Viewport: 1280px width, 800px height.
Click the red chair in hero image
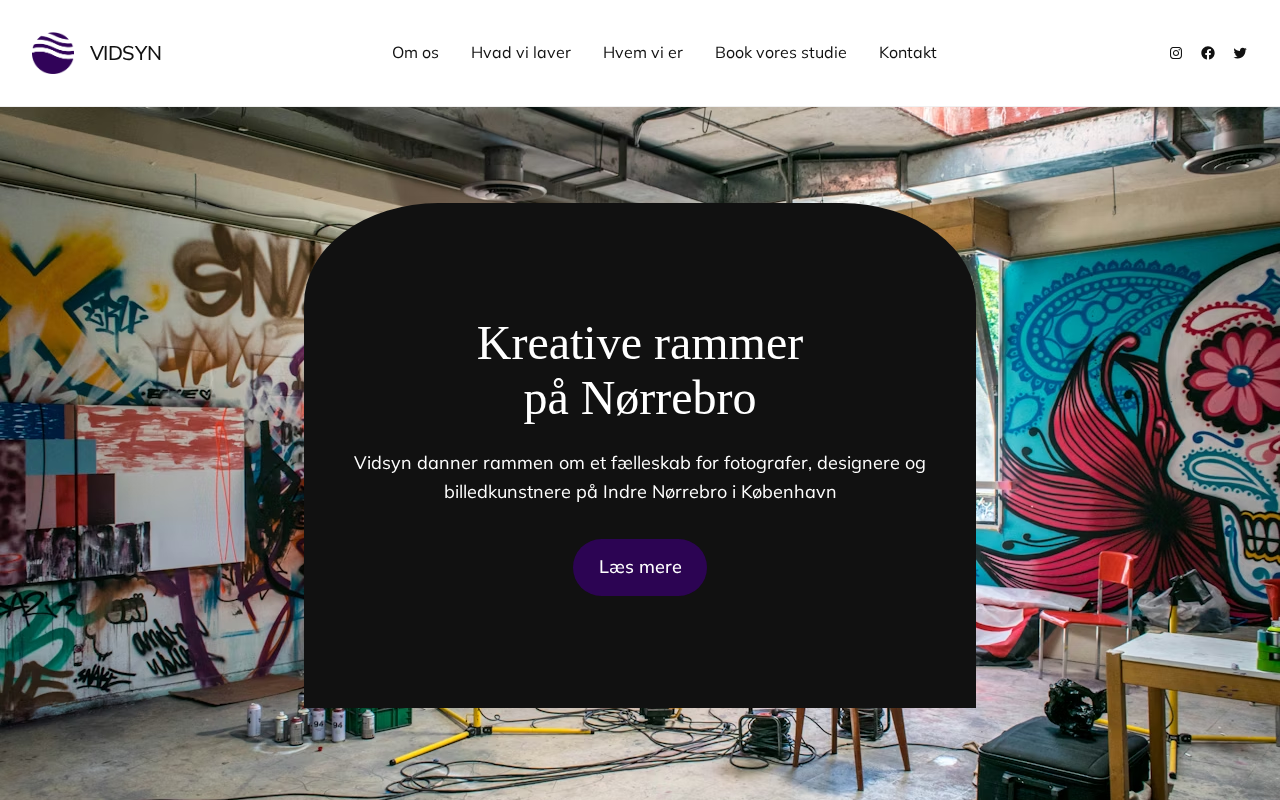pyautogui.click(x=1087, y=610)
